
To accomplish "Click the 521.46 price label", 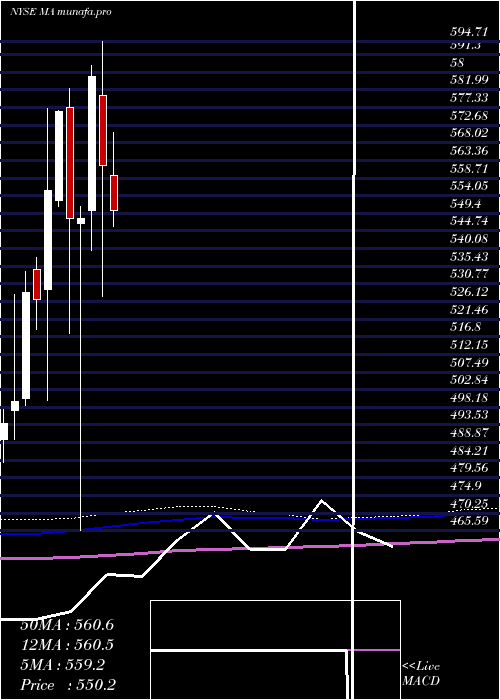I will (x=469, y=309).
